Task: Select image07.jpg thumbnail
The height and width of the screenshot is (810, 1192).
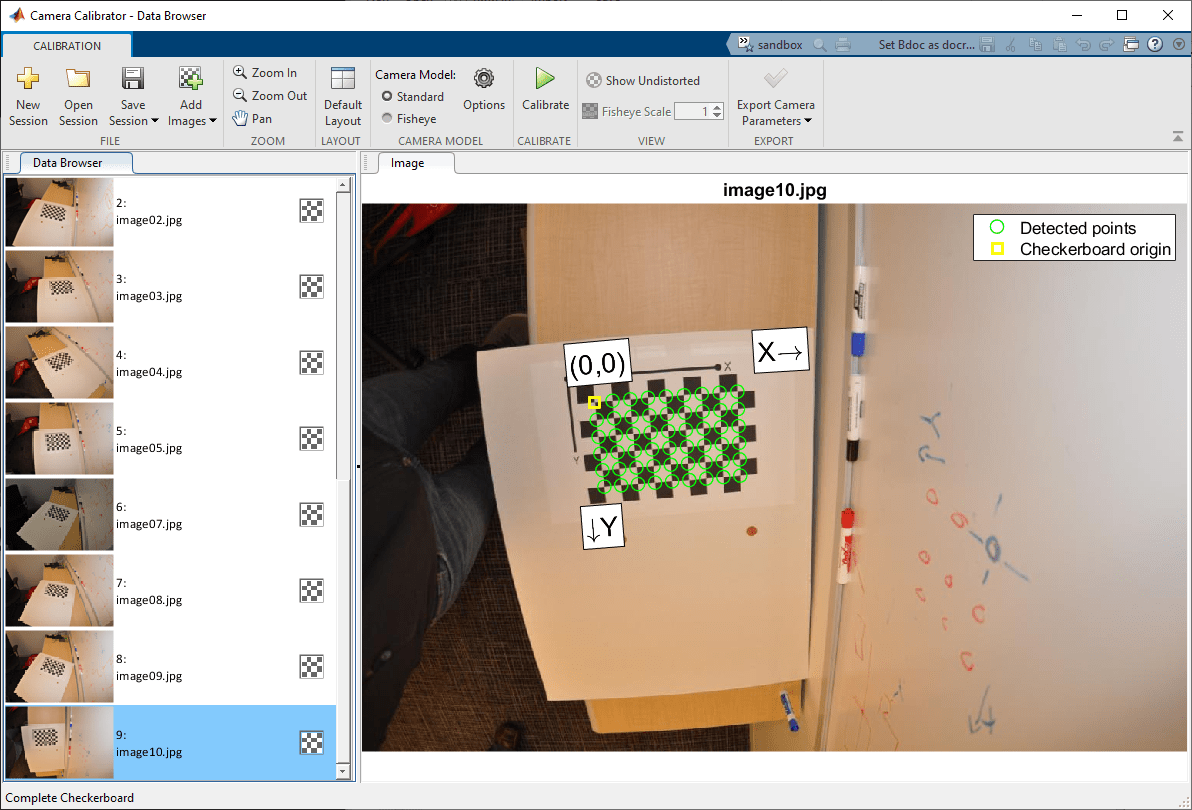Action: pos(59,514)
